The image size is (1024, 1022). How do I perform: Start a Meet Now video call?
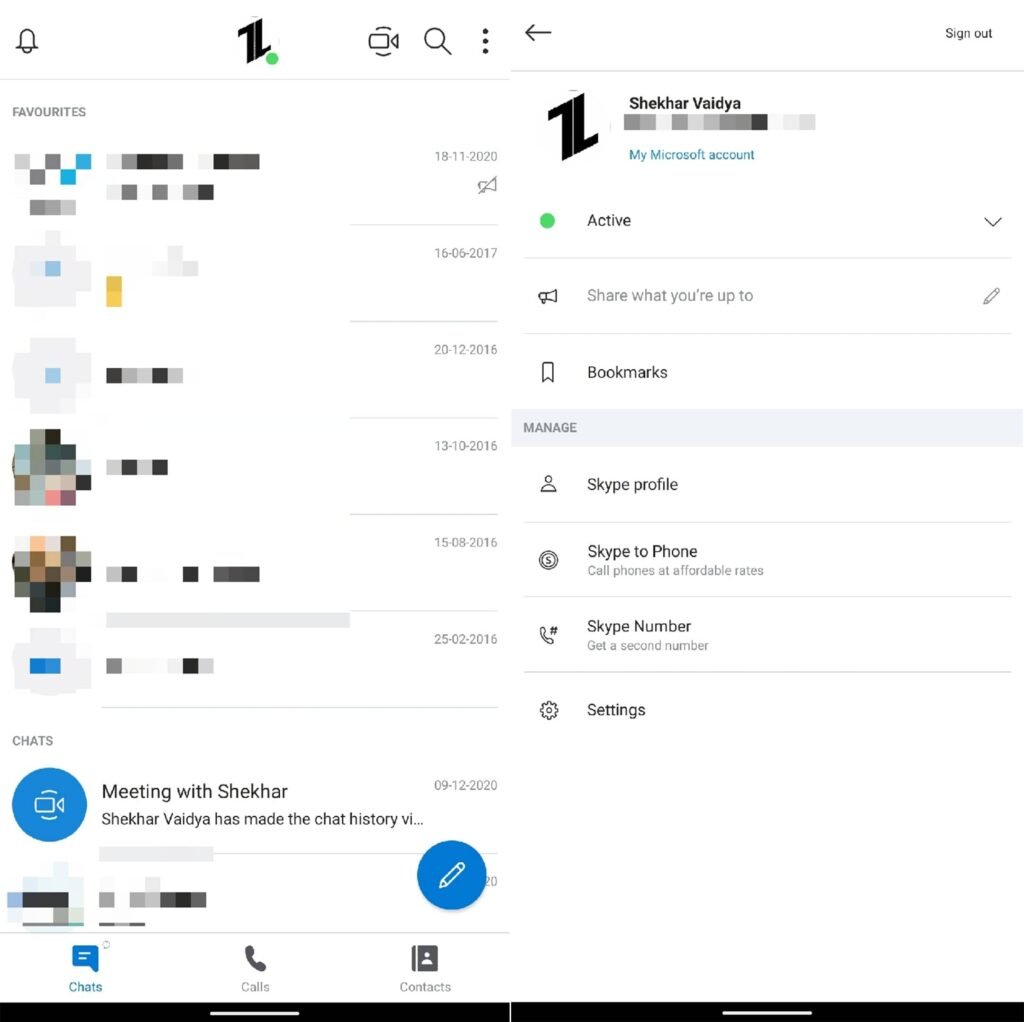pyautogui.click(x=383, y=41)
